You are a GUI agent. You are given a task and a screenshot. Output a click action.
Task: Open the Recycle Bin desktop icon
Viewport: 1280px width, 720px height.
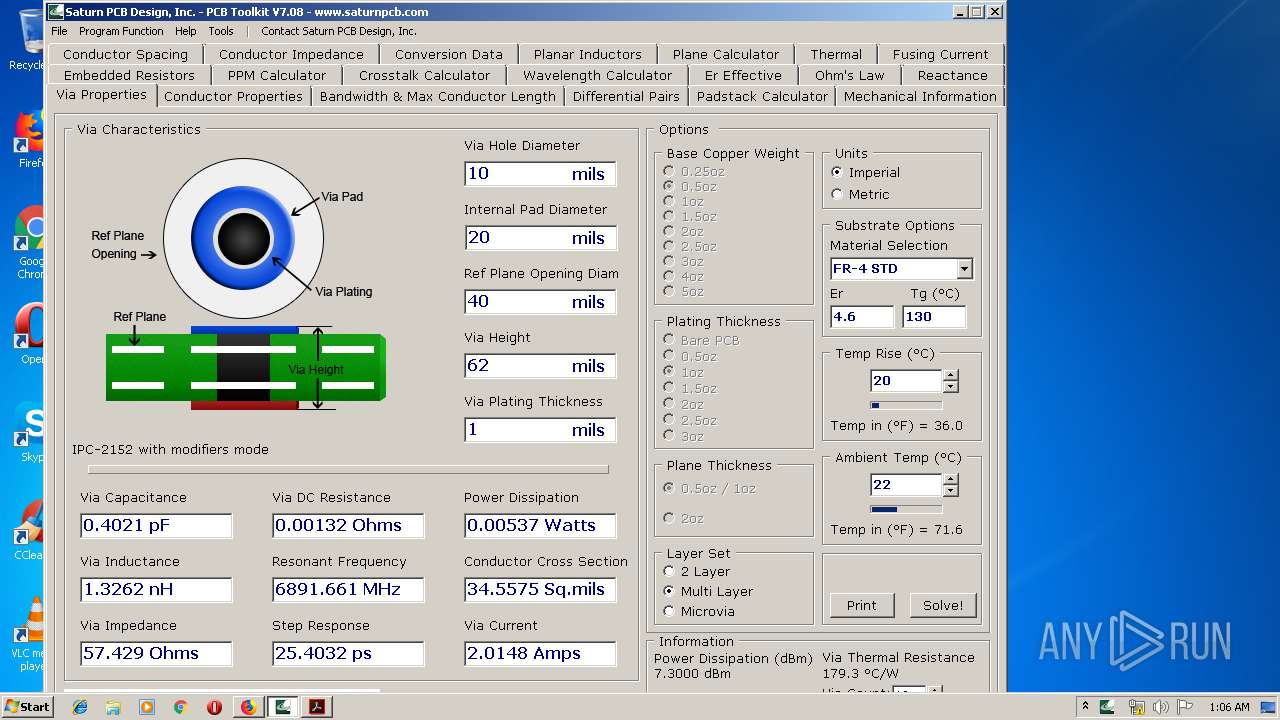[28, 40]
